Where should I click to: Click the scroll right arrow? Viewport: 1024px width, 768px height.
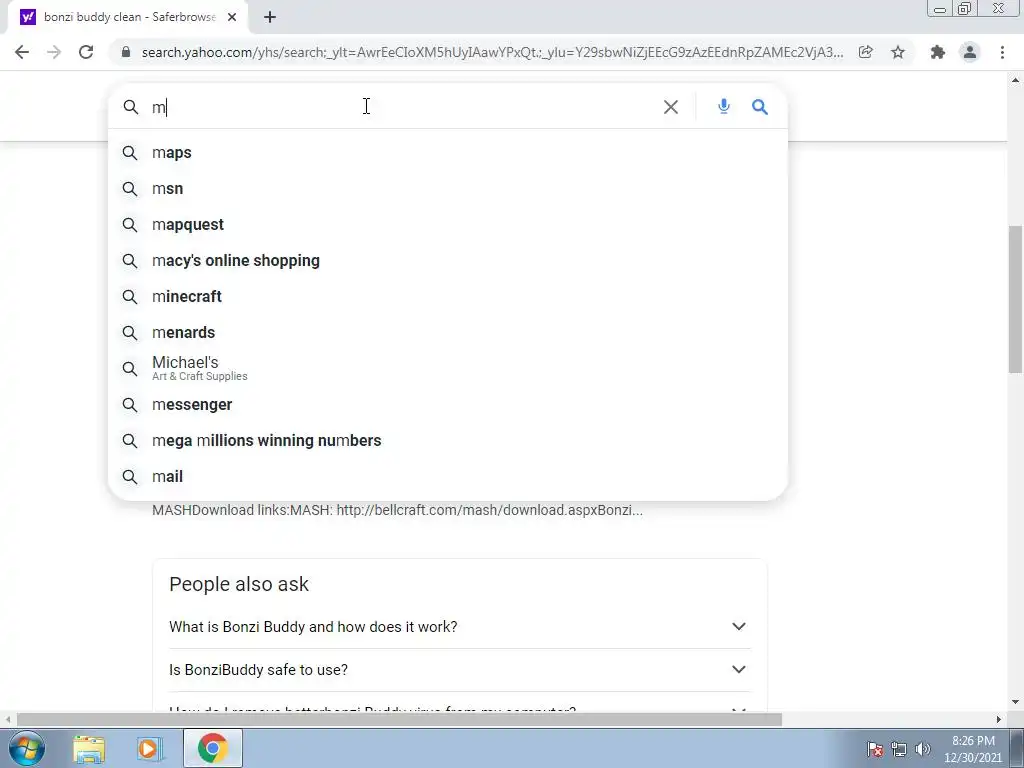click(x=999, y=720)
